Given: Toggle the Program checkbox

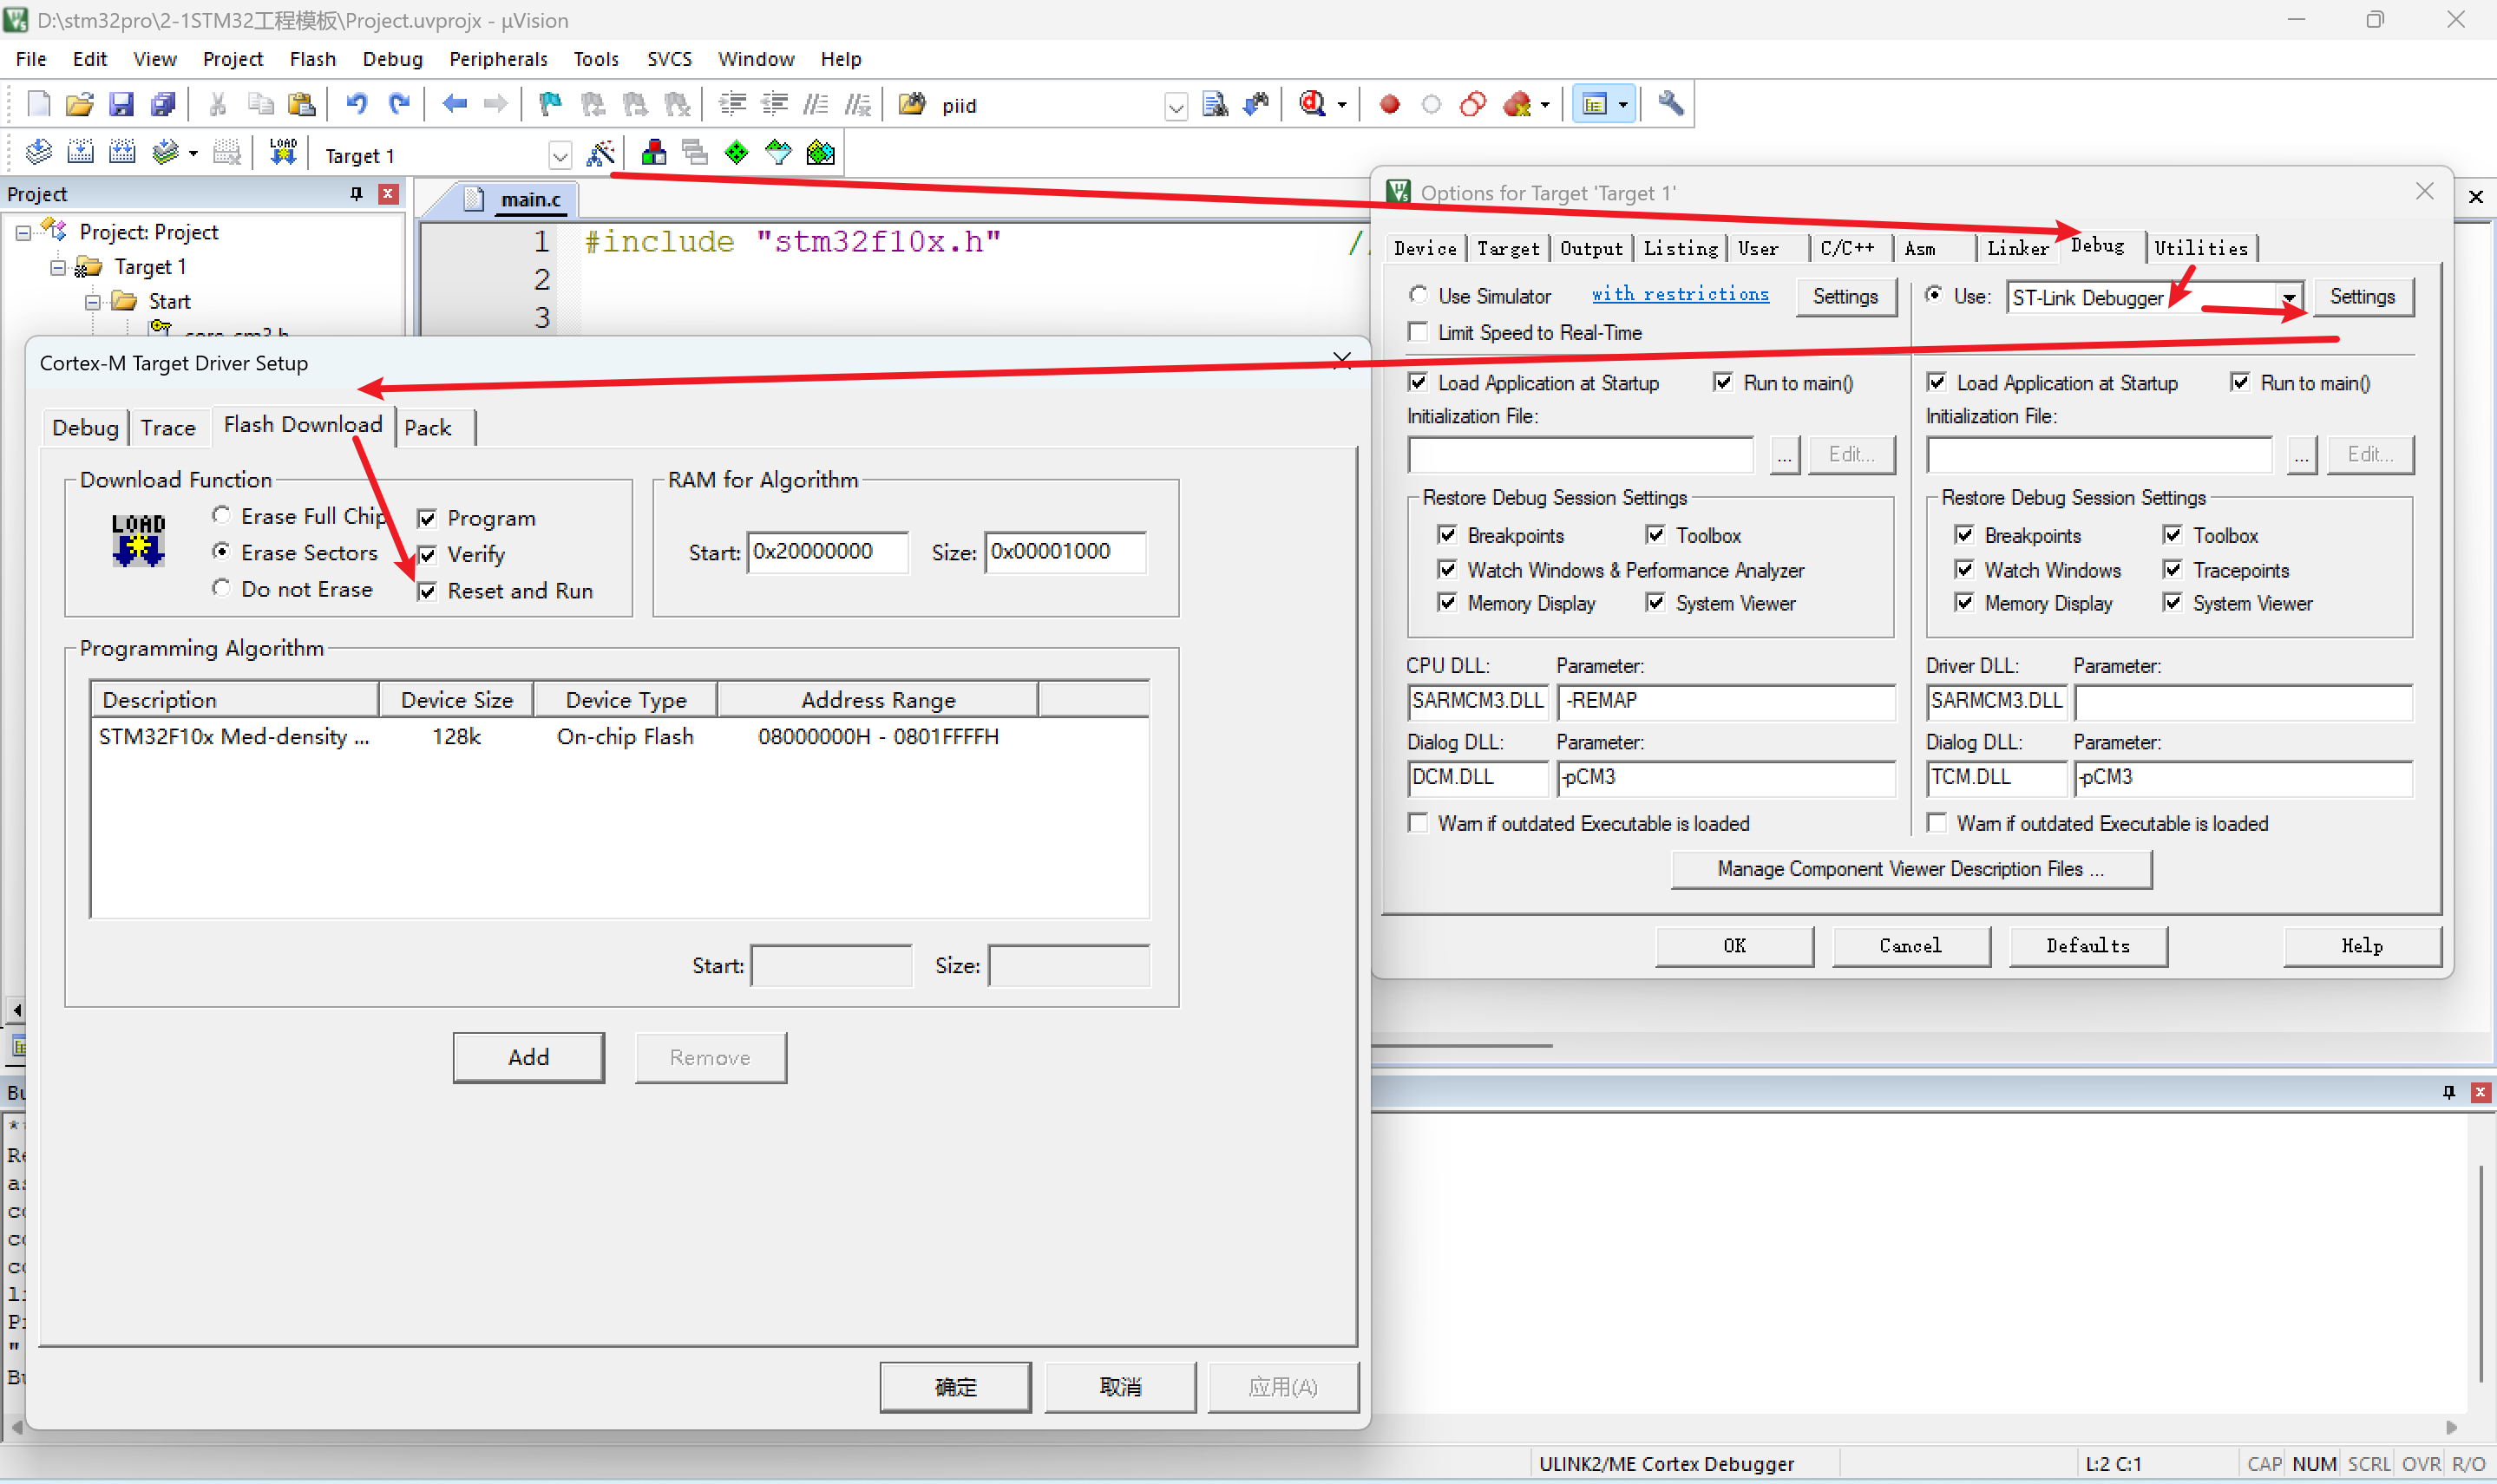Looking at the screenshot, I should click(x=427, y=518).
